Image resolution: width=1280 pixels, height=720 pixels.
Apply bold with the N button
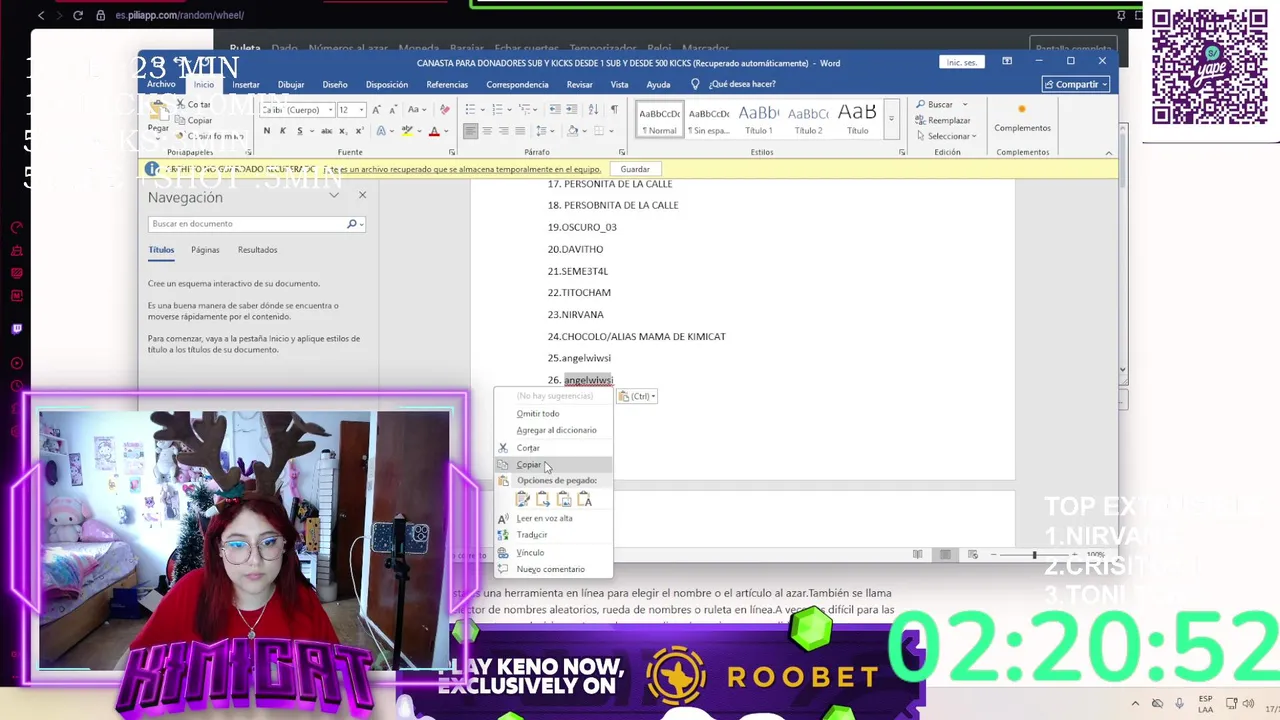coord(267,131)
